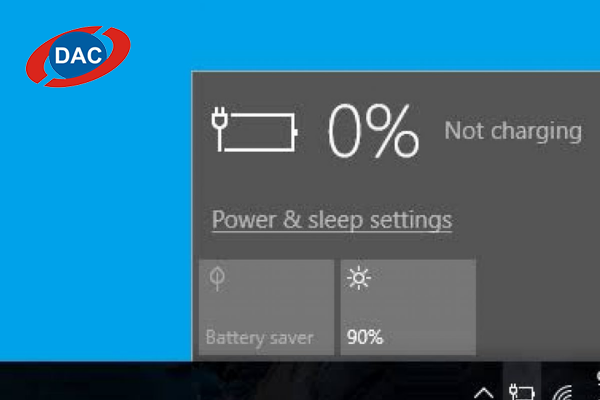Toggle the Battery saver tile

coord(266,307)
